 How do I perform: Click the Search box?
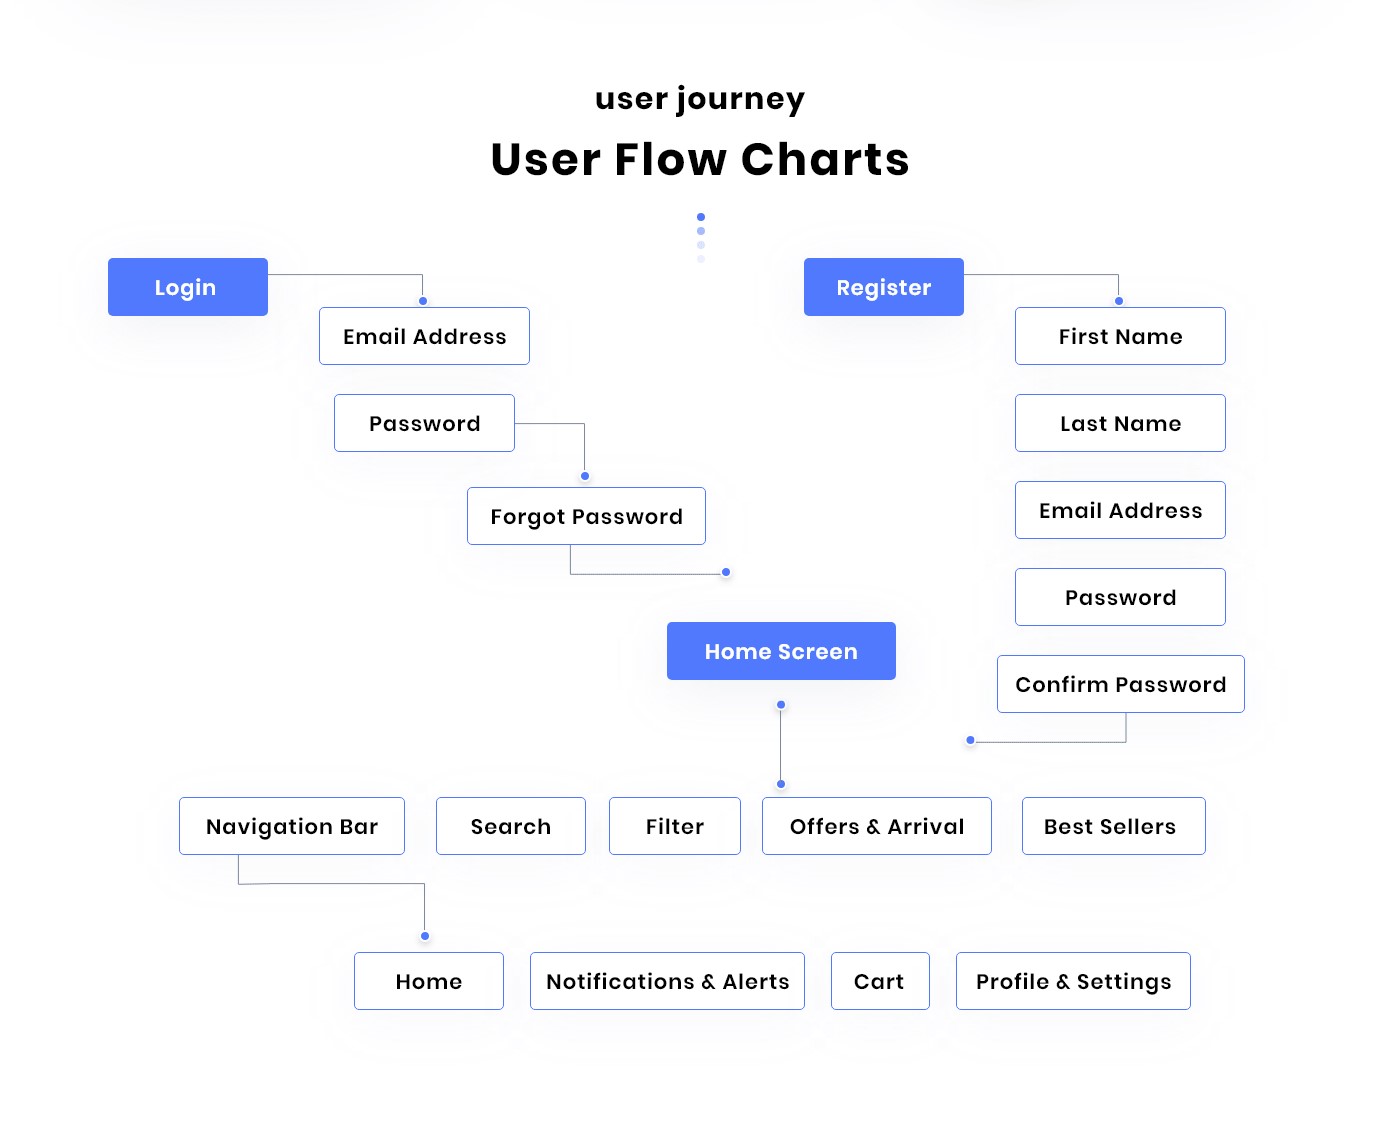point(510,826)
